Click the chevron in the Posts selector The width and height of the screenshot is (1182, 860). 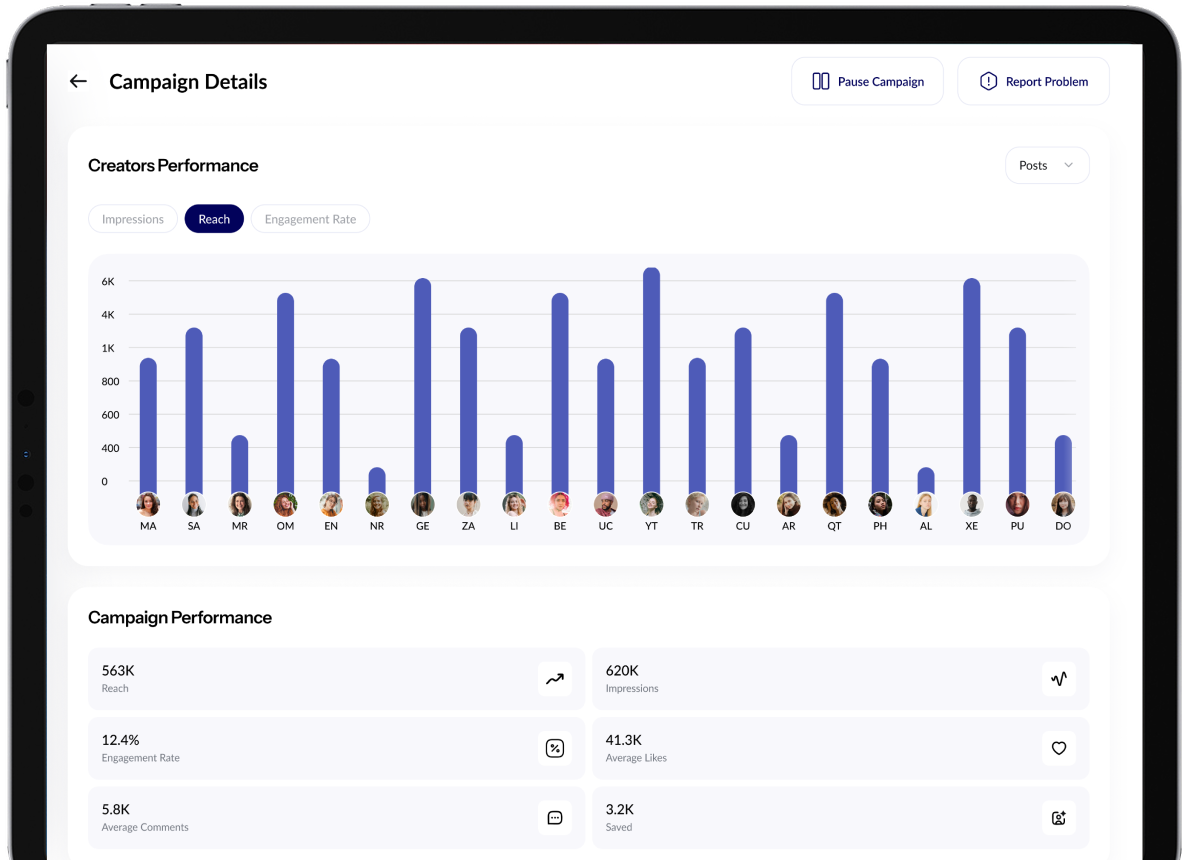tap(1068, 166)
